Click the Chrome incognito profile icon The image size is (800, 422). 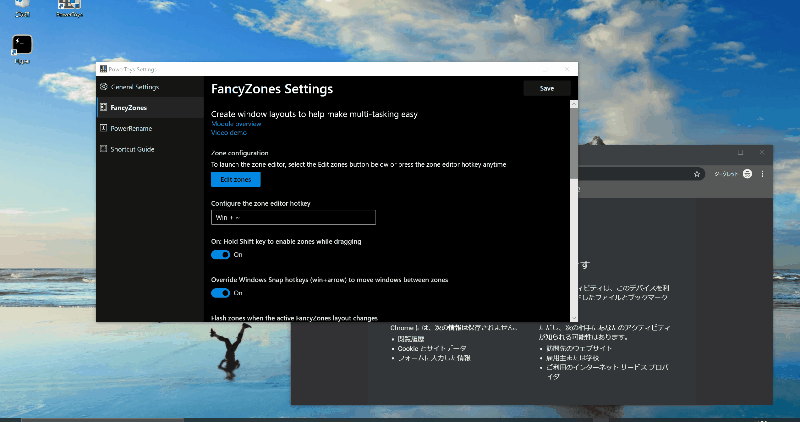pos(747,173)
